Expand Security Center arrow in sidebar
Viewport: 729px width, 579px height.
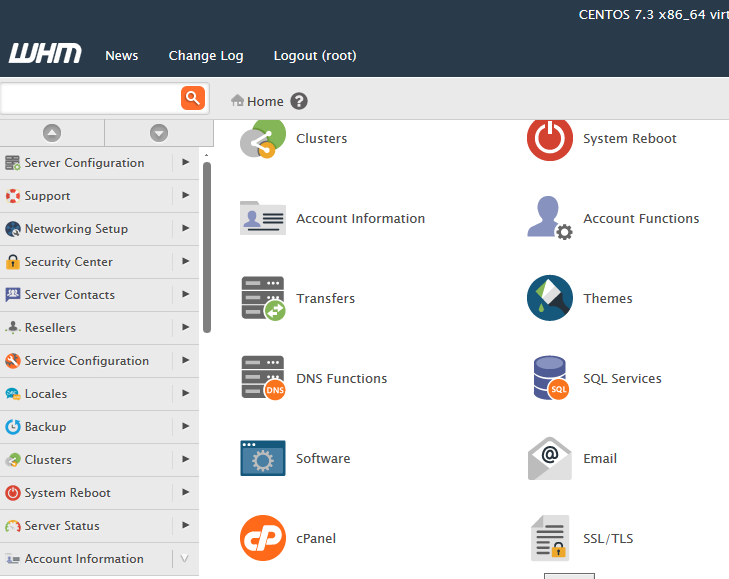pos(186,261)
